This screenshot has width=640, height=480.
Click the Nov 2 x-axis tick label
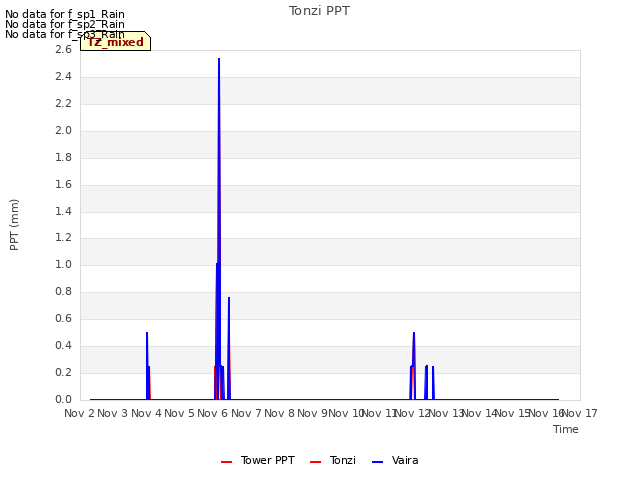[79, 413]
